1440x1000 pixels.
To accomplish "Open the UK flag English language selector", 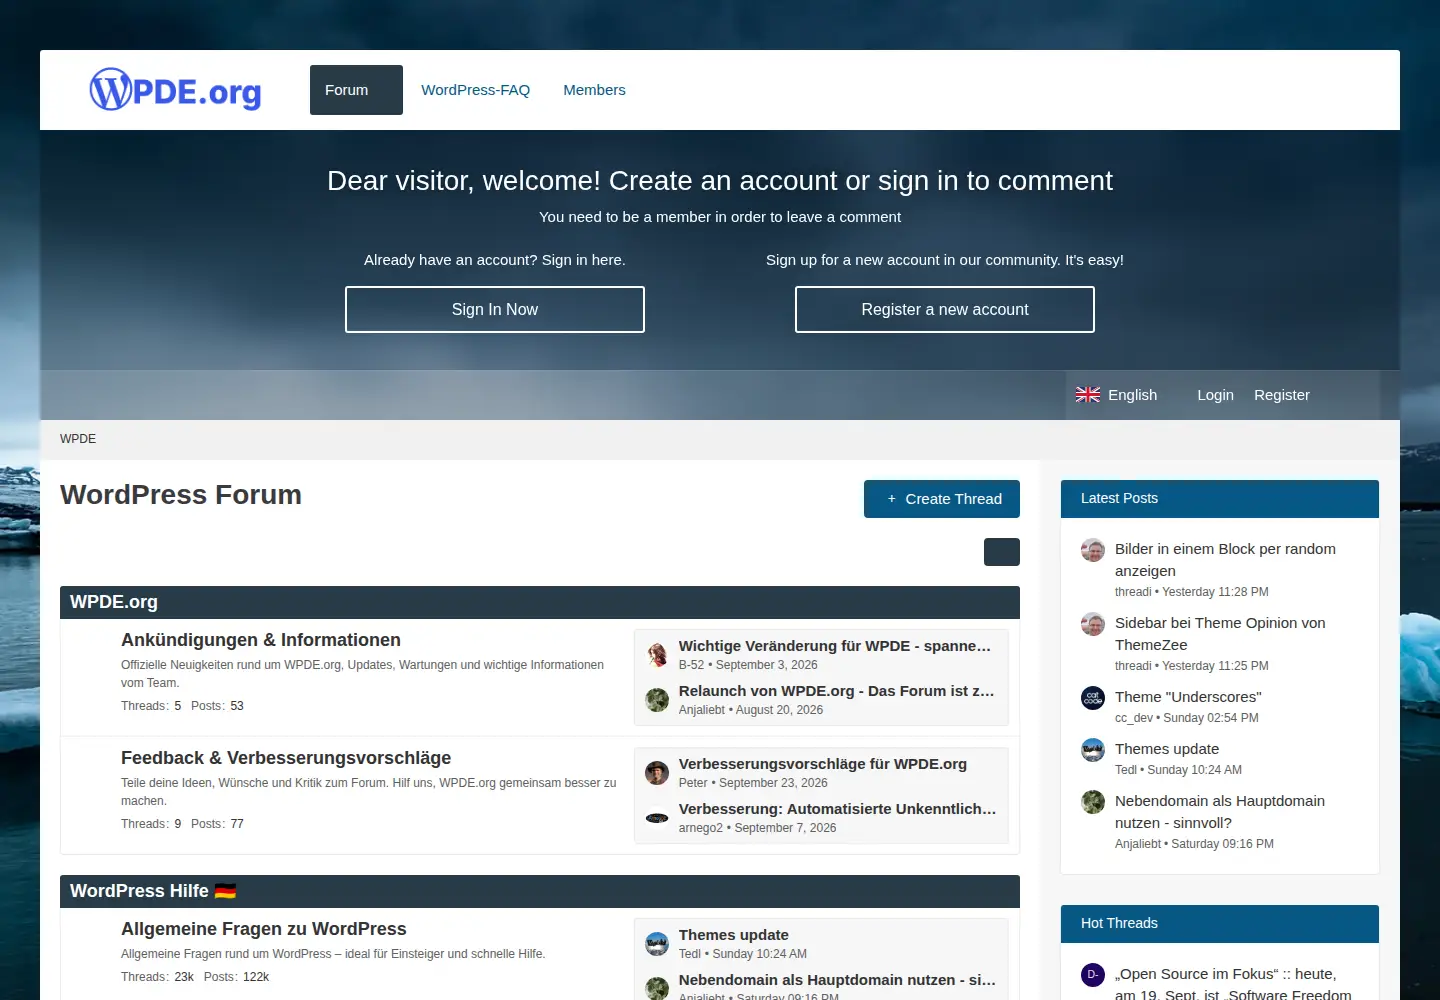I will point(1116,395).
